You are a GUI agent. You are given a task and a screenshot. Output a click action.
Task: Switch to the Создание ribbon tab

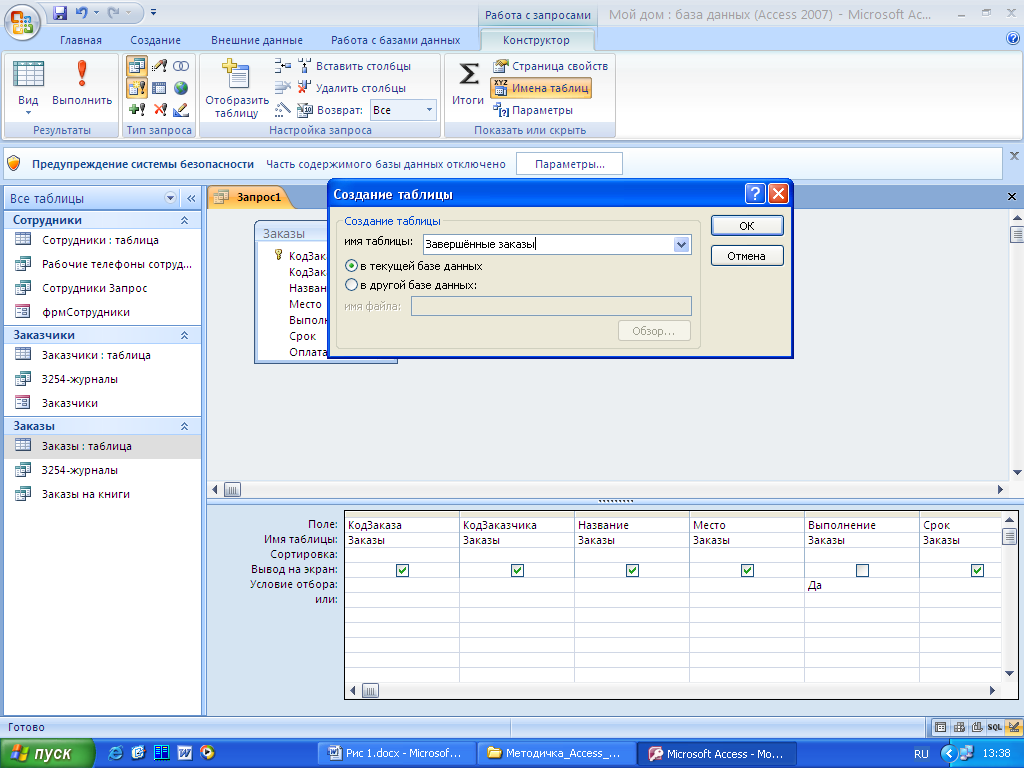155,40
